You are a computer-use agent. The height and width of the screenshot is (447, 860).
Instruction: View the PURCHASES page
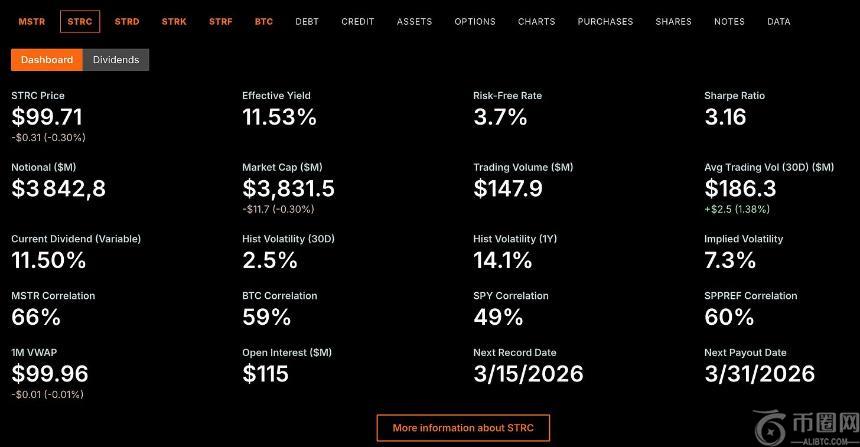coord(605,21)
